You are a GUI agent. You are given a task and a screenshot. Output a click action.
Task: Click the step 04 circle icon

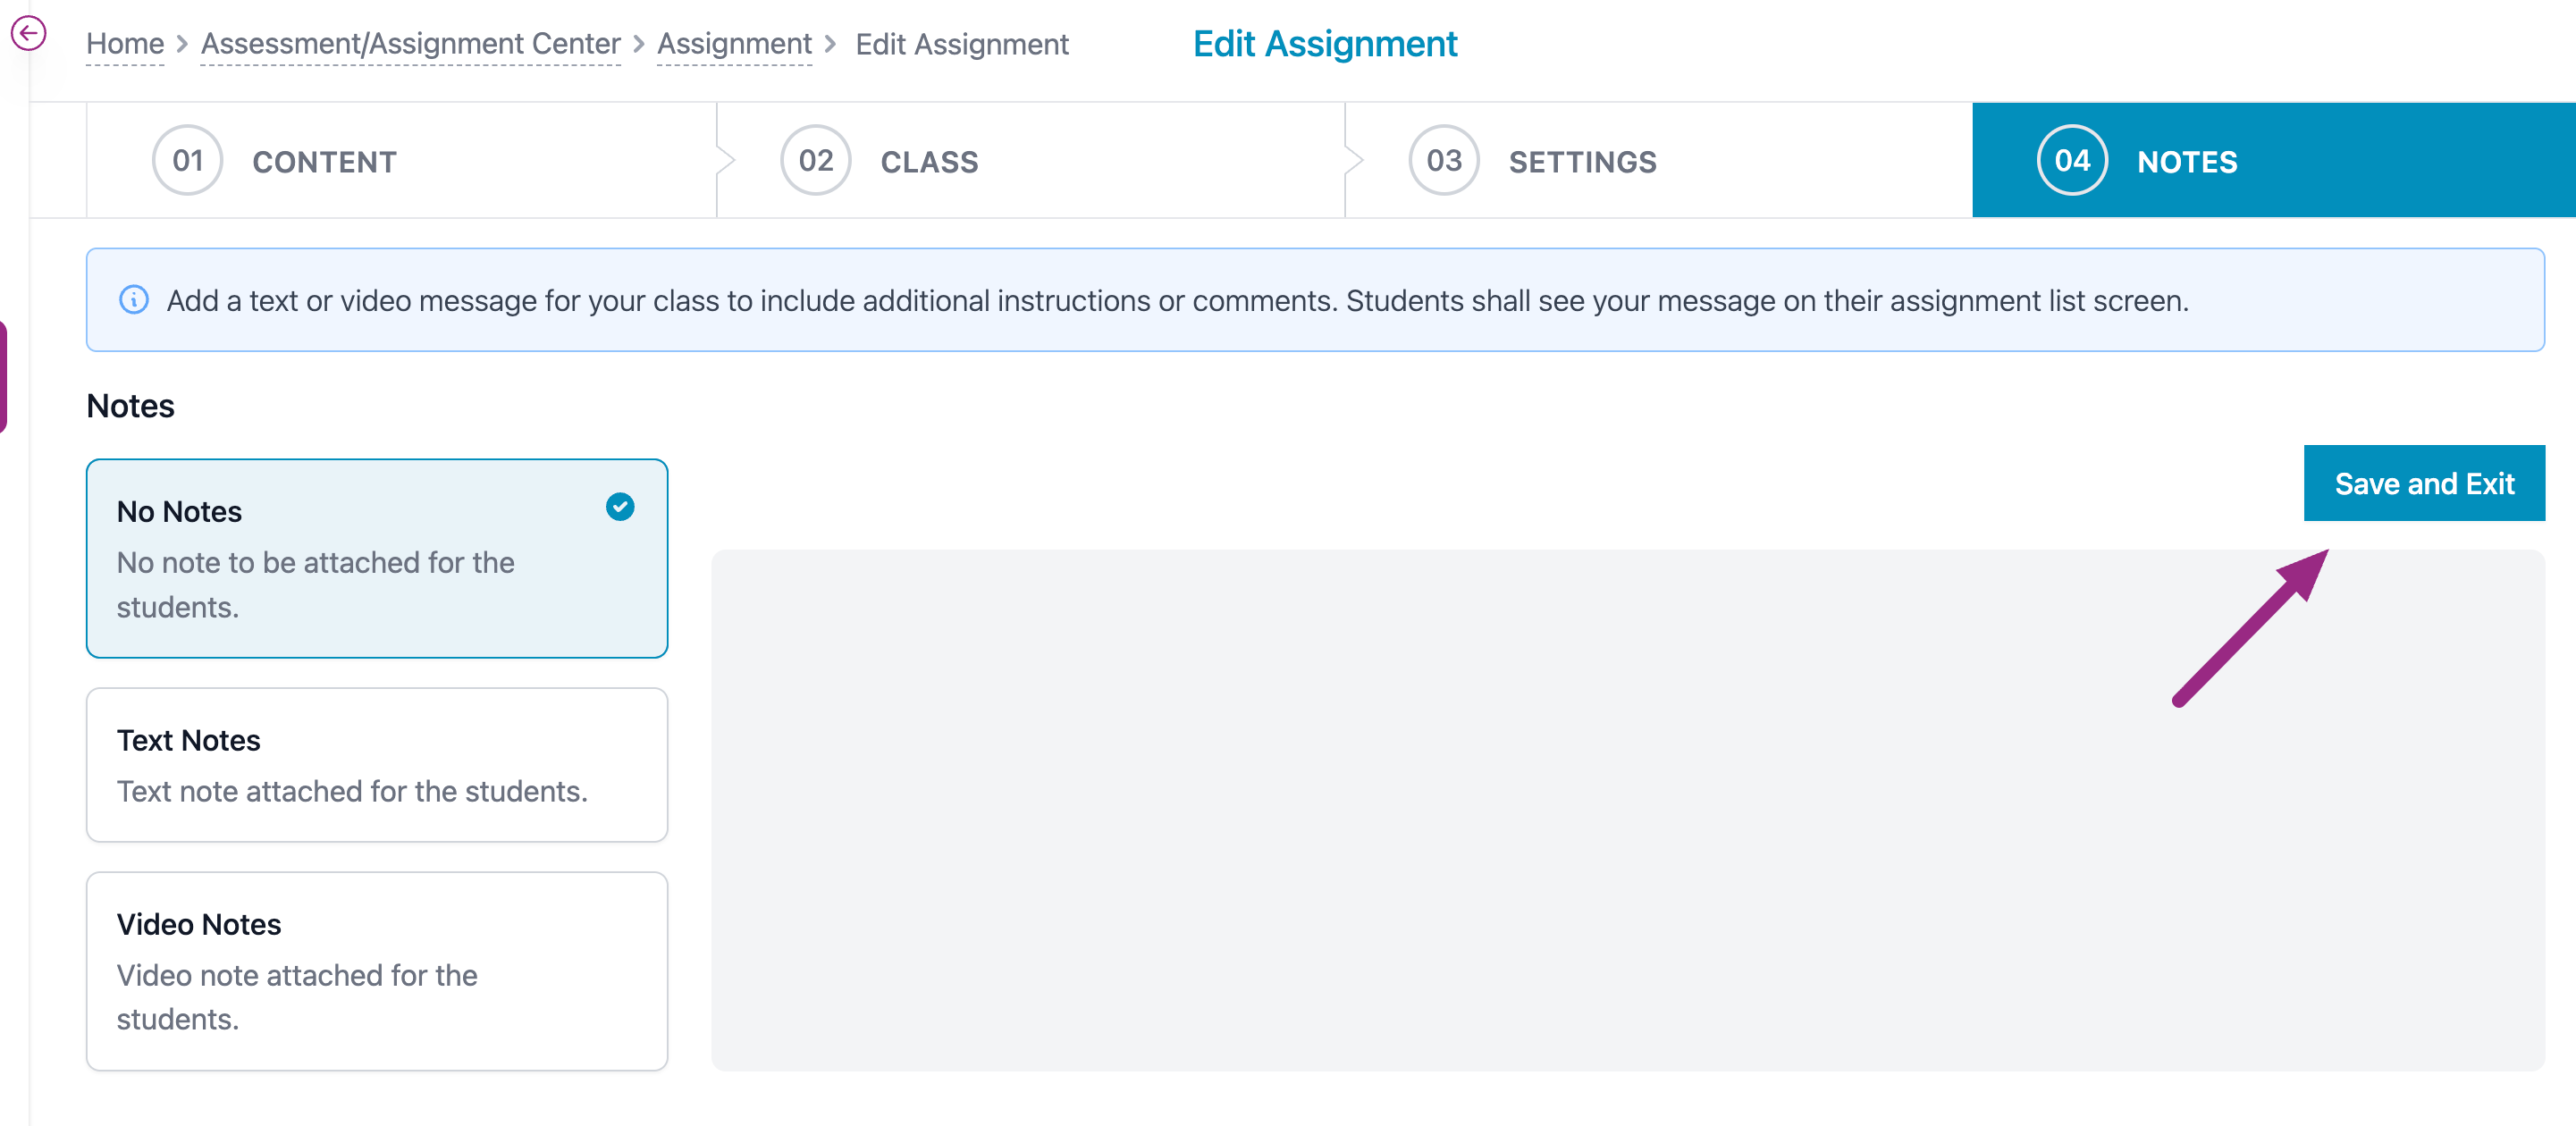[x=2071, y=160]
